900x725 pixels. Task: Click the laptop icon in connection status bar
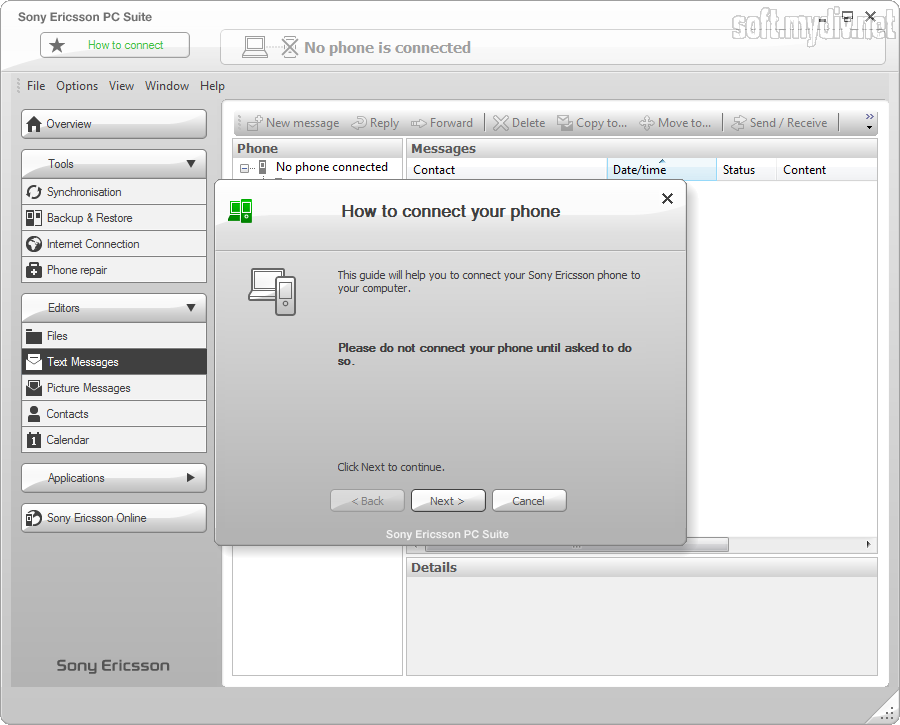click(255, 47)
